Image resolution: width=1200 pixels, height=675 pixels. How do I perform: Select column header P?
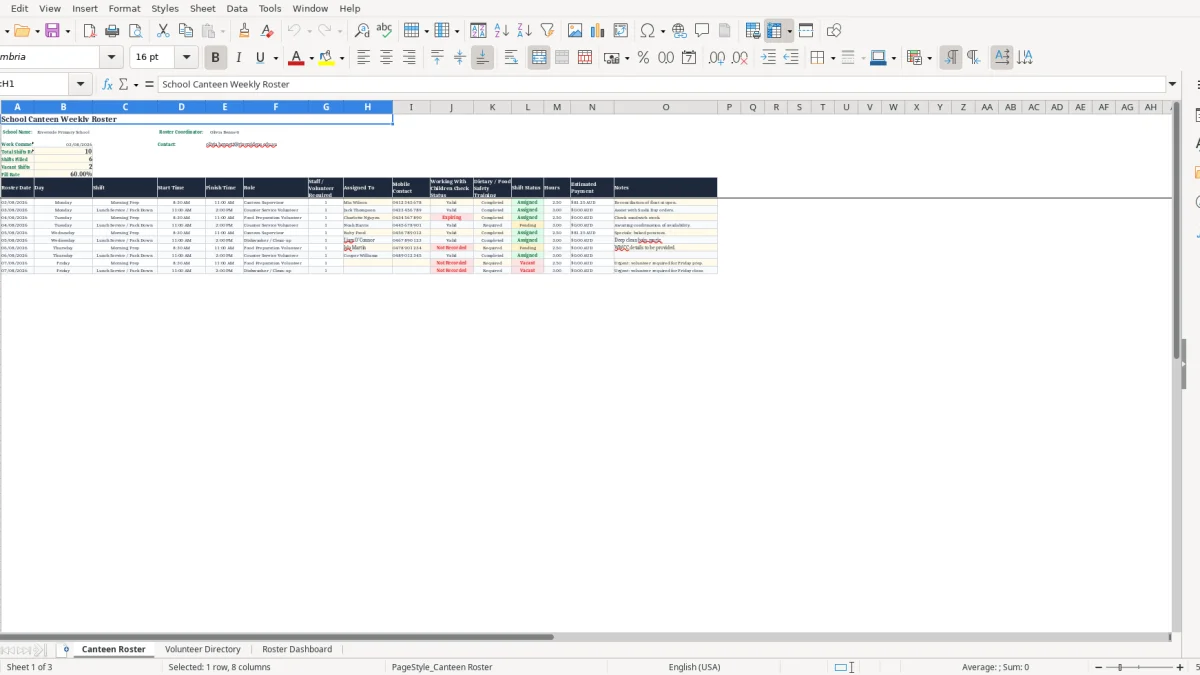[730, 107]
